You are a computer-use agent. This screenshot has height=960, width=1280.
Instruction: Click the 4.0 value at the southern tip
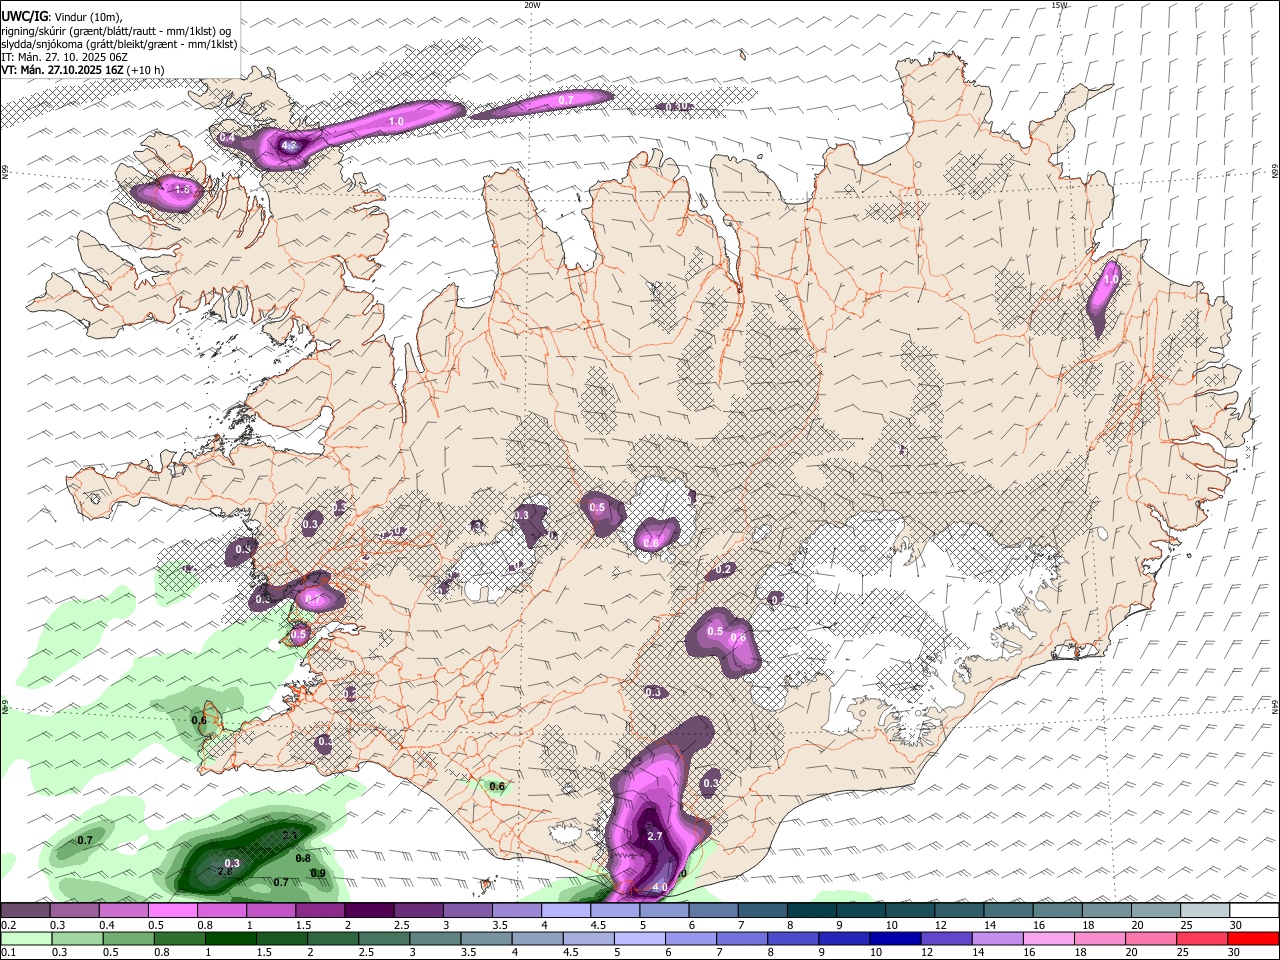click(659, 887)
